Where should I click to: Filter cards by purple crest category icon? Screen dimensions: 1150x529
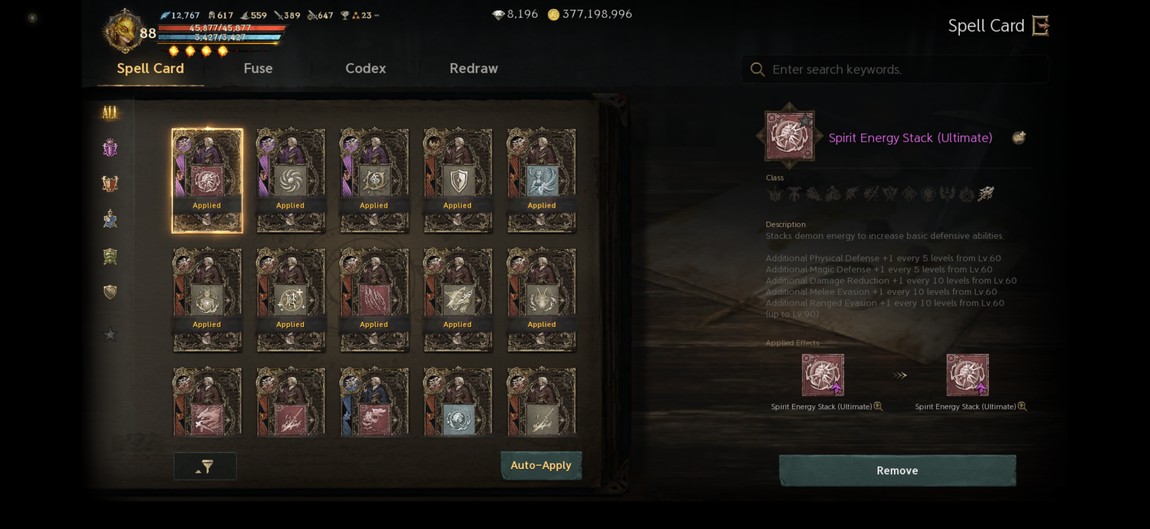point(109,148)
